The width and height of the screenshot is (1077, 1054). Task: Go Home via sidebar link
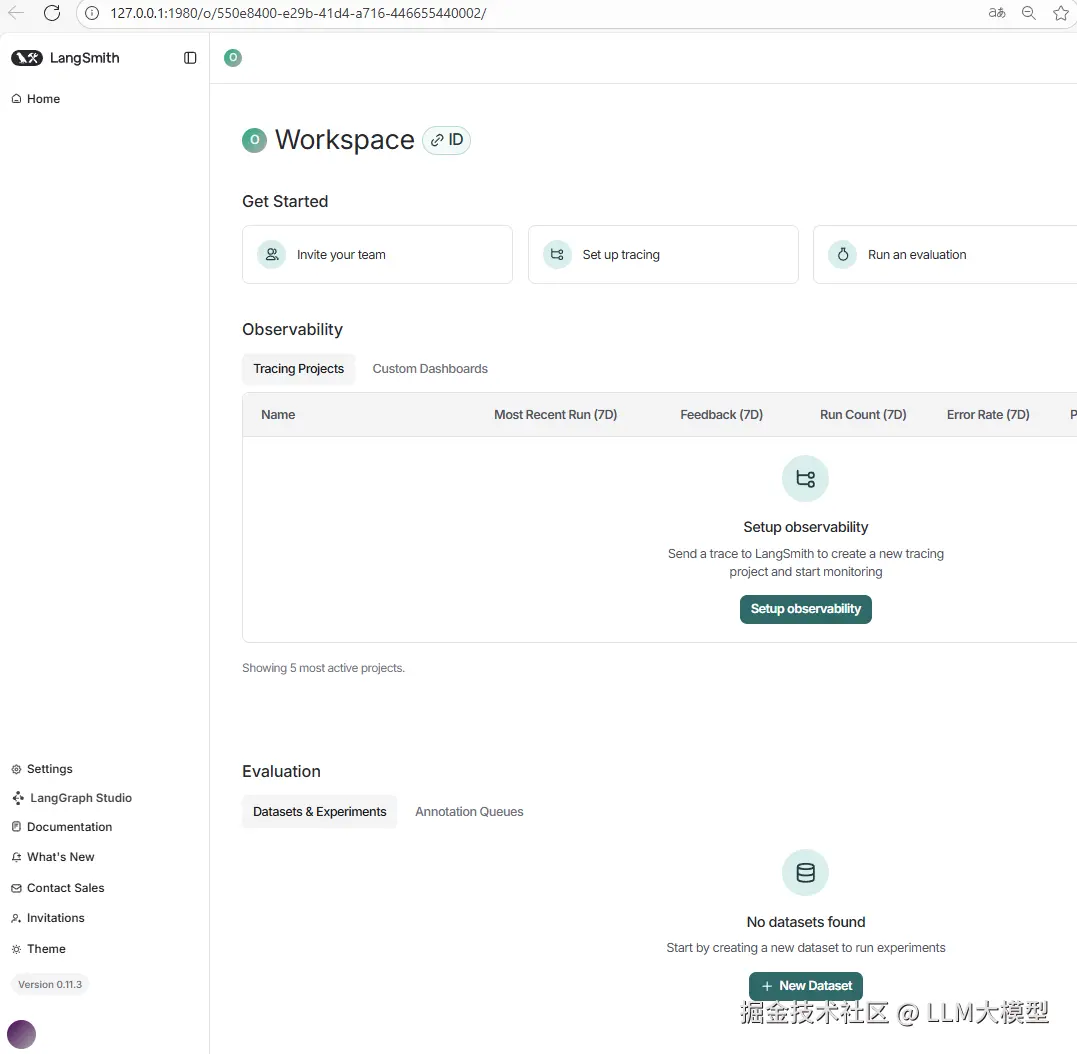pyautogui.click(x=43, y=99)
